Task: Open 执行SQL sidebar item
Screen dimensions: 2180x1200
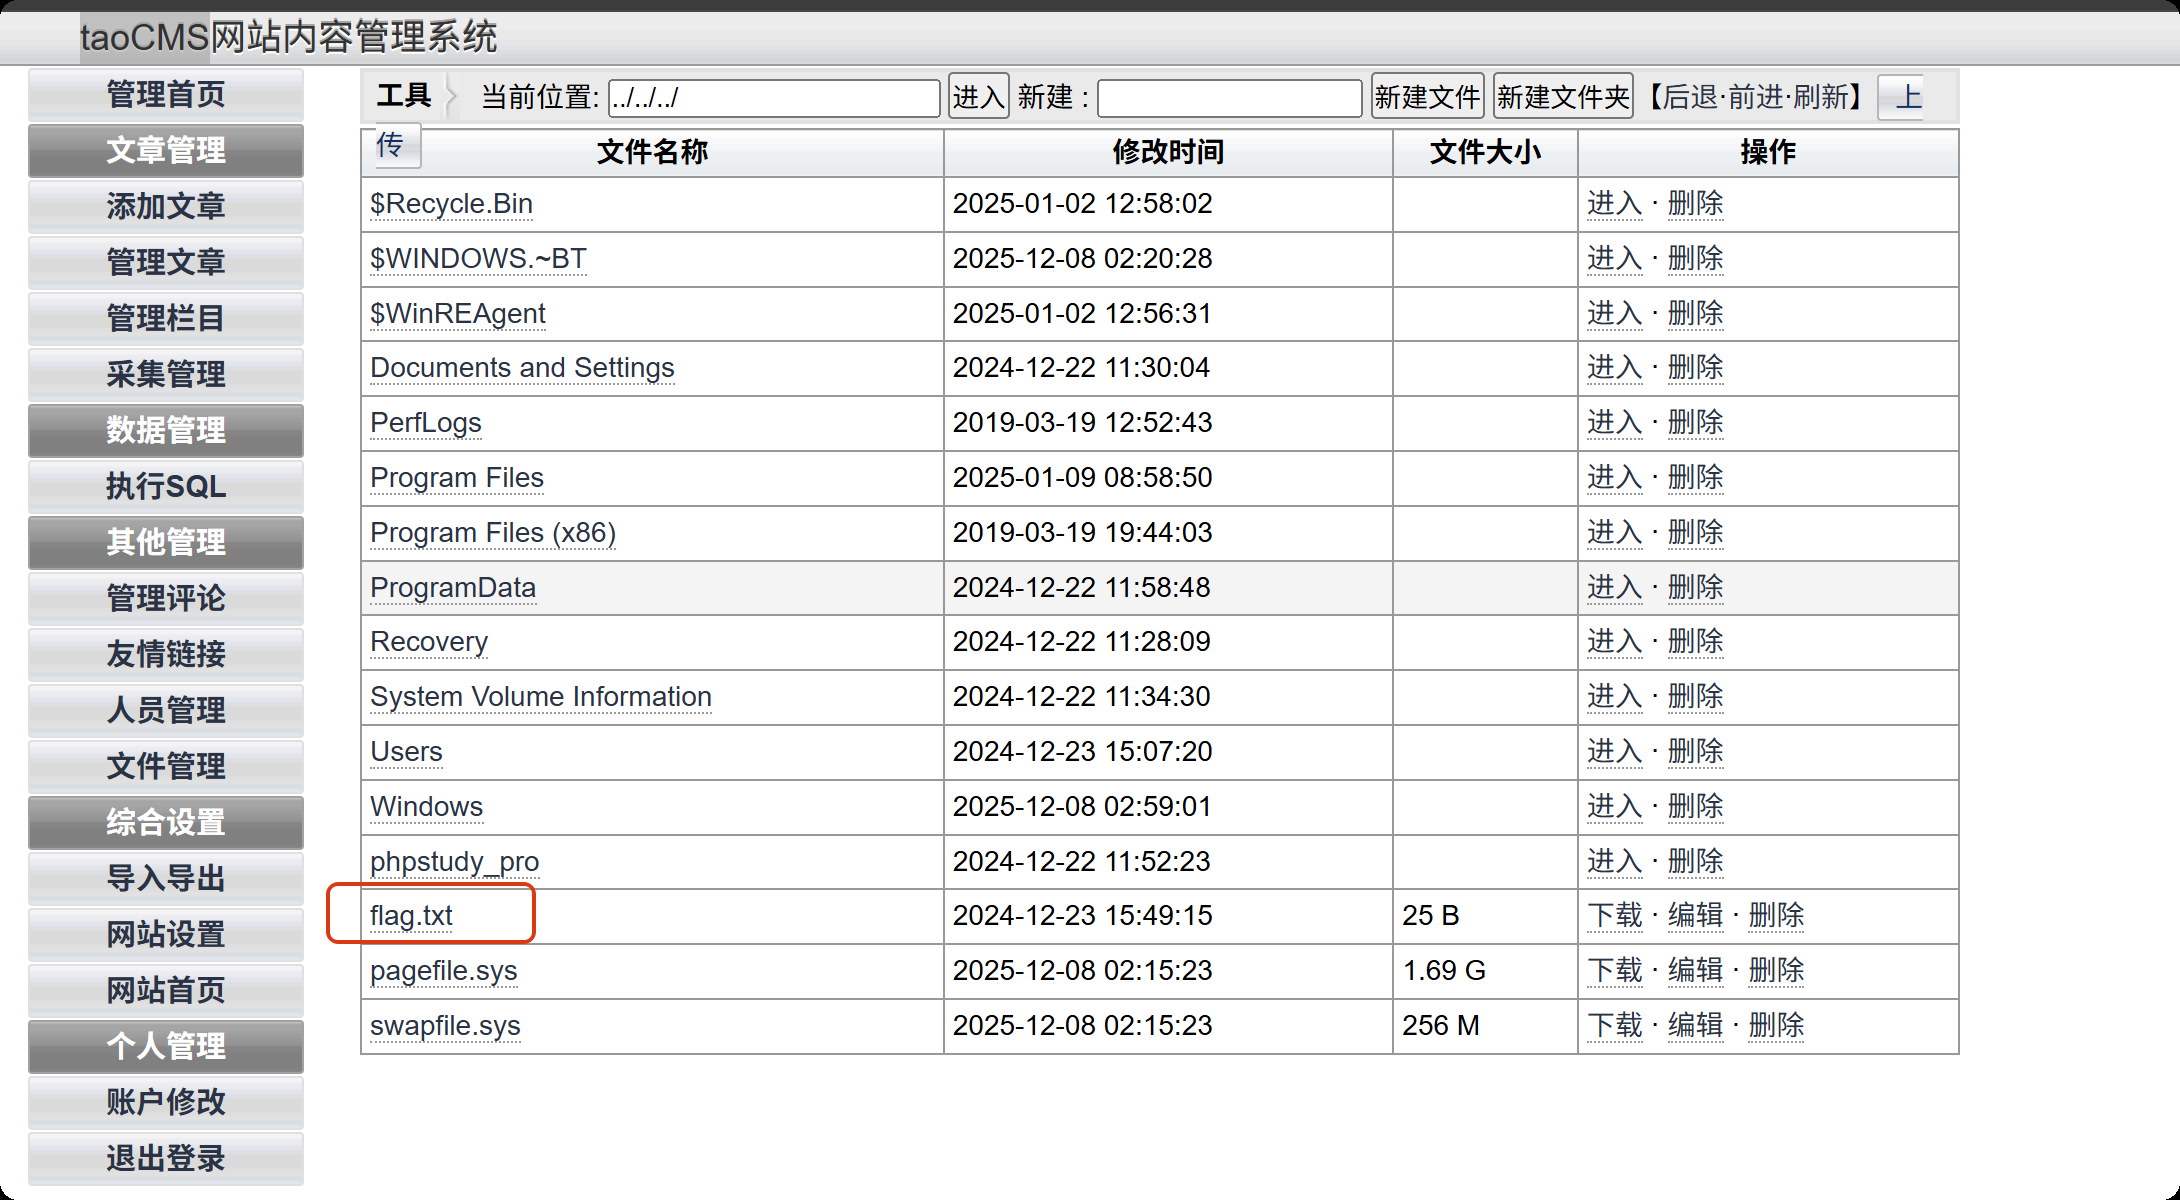Action: click(x=166, y=486)
